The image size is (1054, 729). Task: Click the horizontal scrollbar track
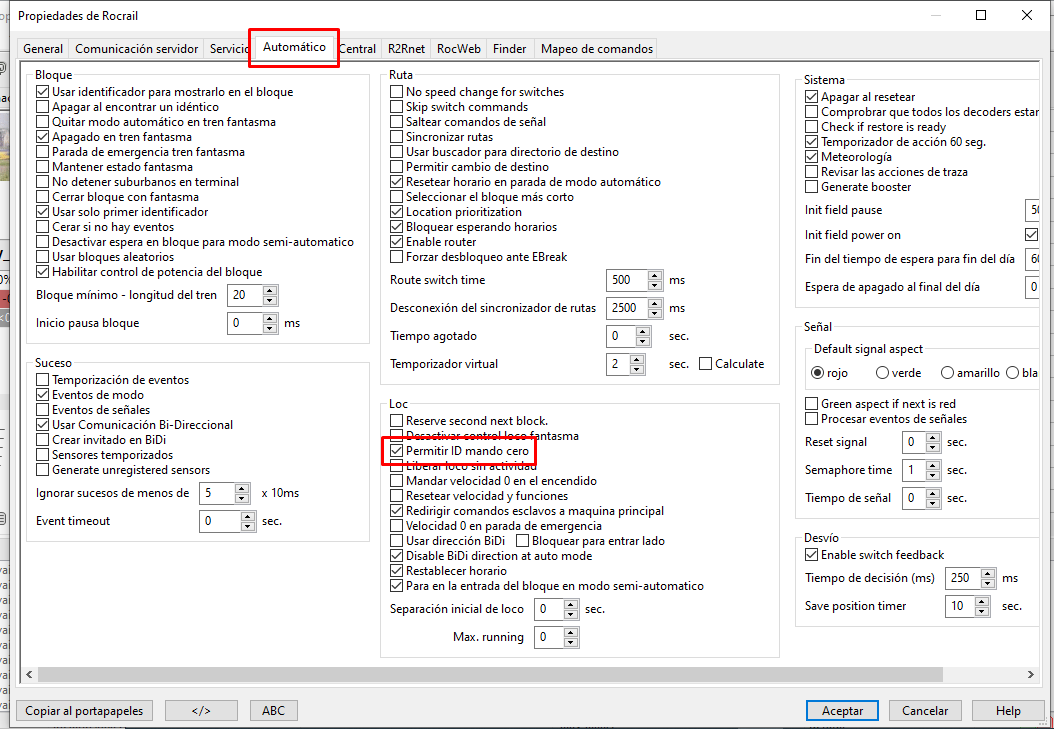(x=489, y=675)
